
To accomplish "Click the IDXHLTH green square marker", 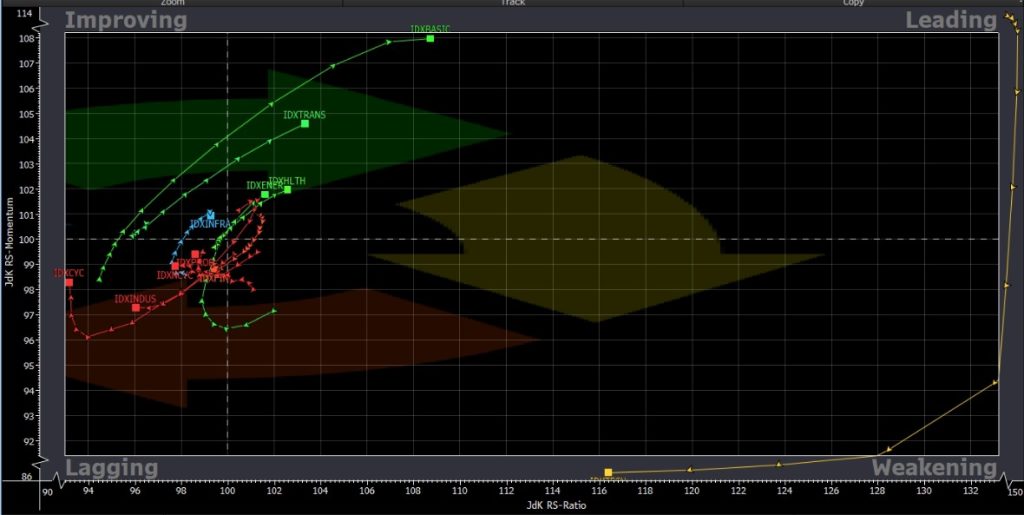I will tap(287, 189).
